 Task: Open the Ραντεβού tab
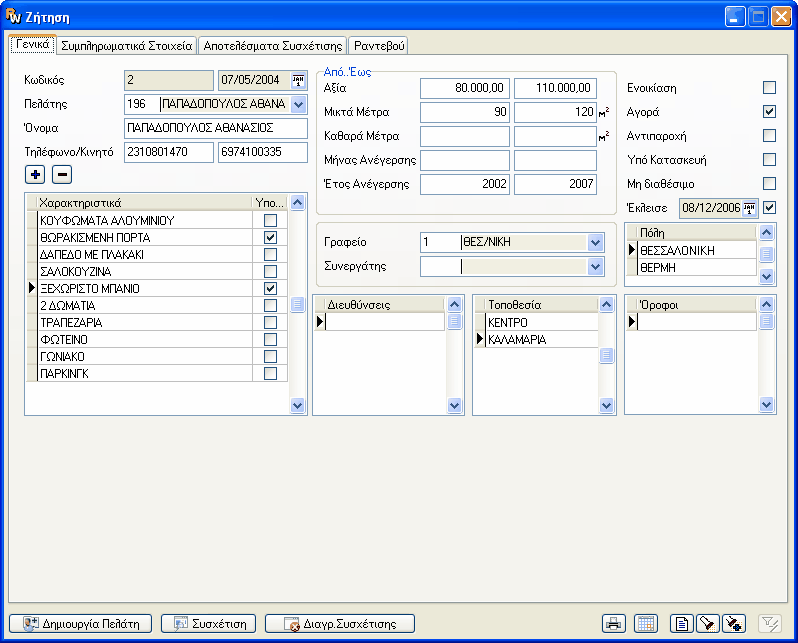[x=379, y=46]
